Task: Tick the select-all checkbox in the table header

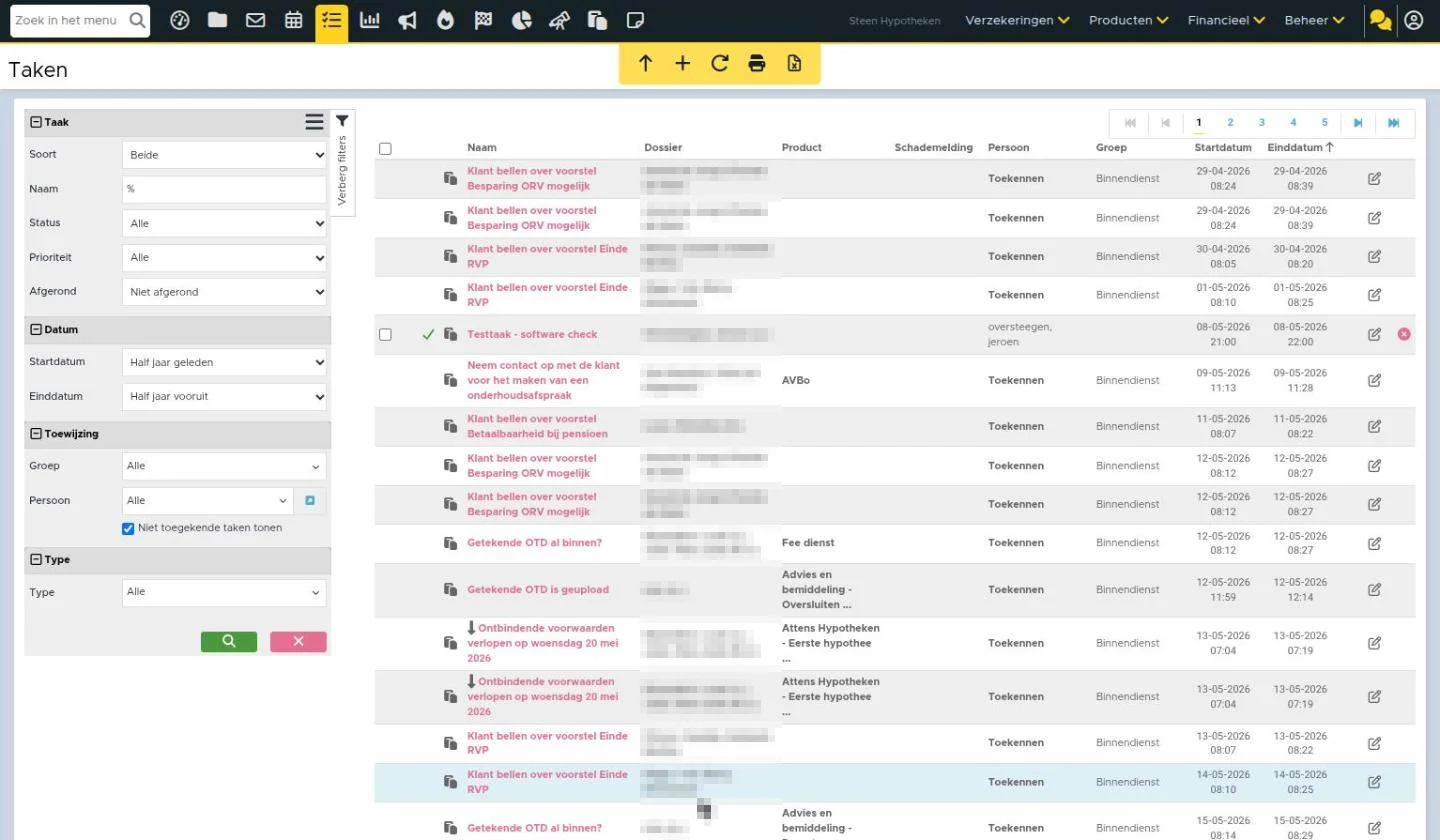Action: (x=385, y=148)
